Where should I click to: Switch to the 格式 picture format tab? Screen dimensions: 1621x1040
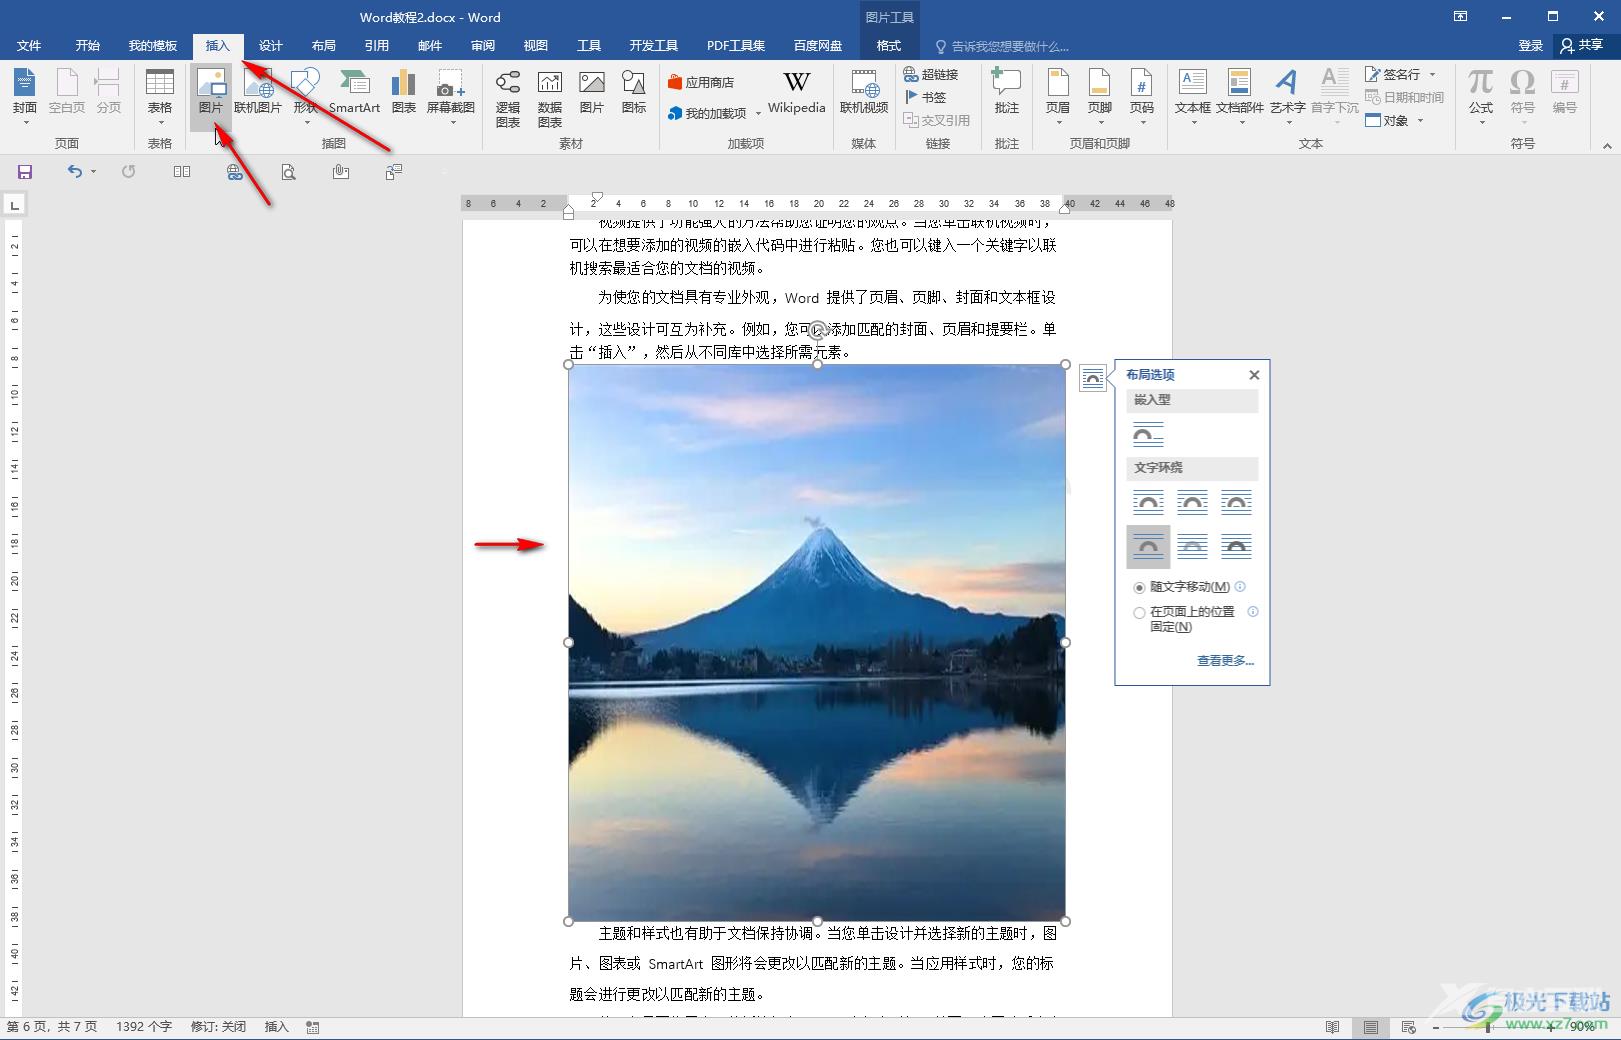(x=889, y=46)
